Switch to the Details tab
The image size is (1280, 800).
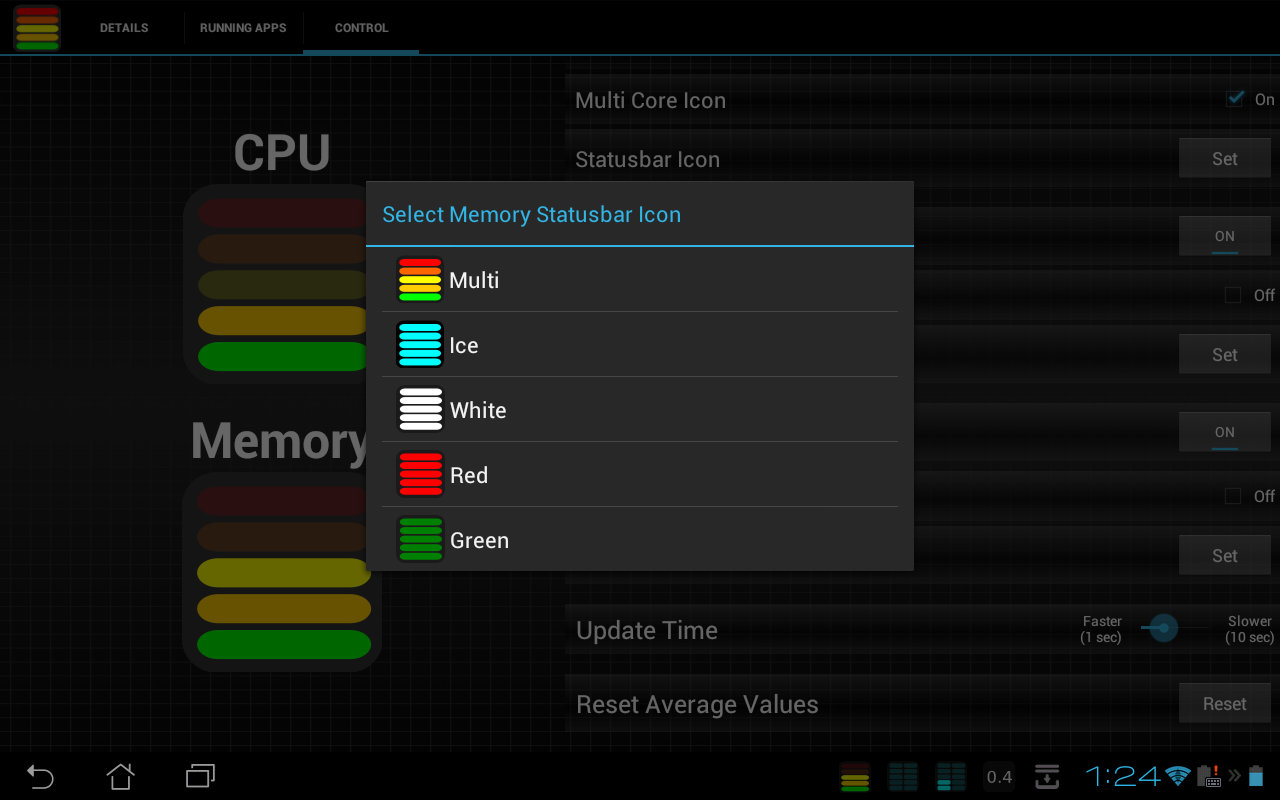point(123,27)
